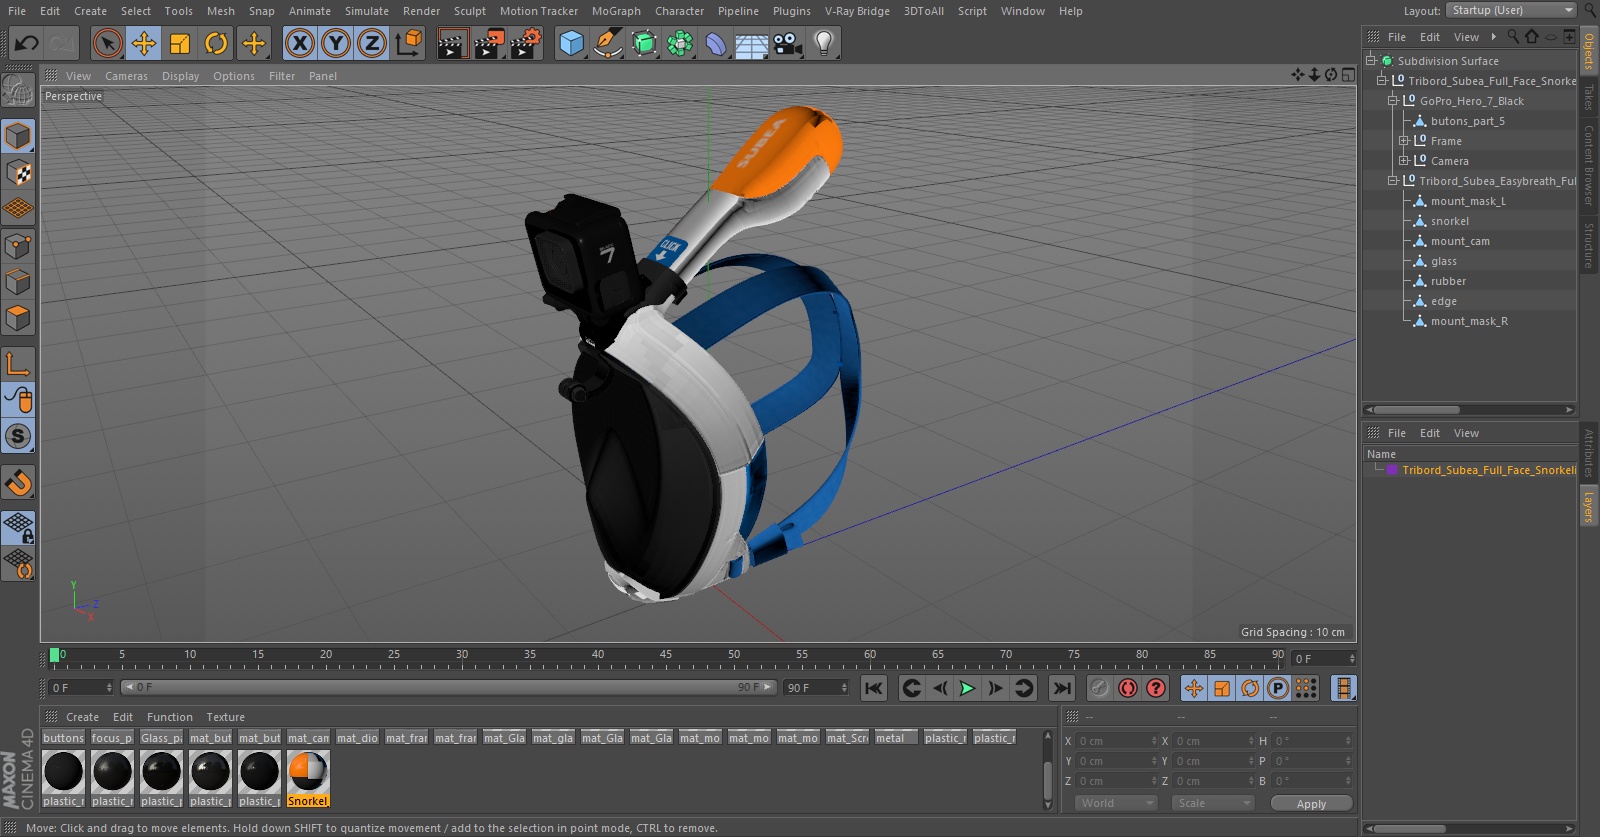
Task: Click the first black plastic material sphere
Action: tap(63, 772)
